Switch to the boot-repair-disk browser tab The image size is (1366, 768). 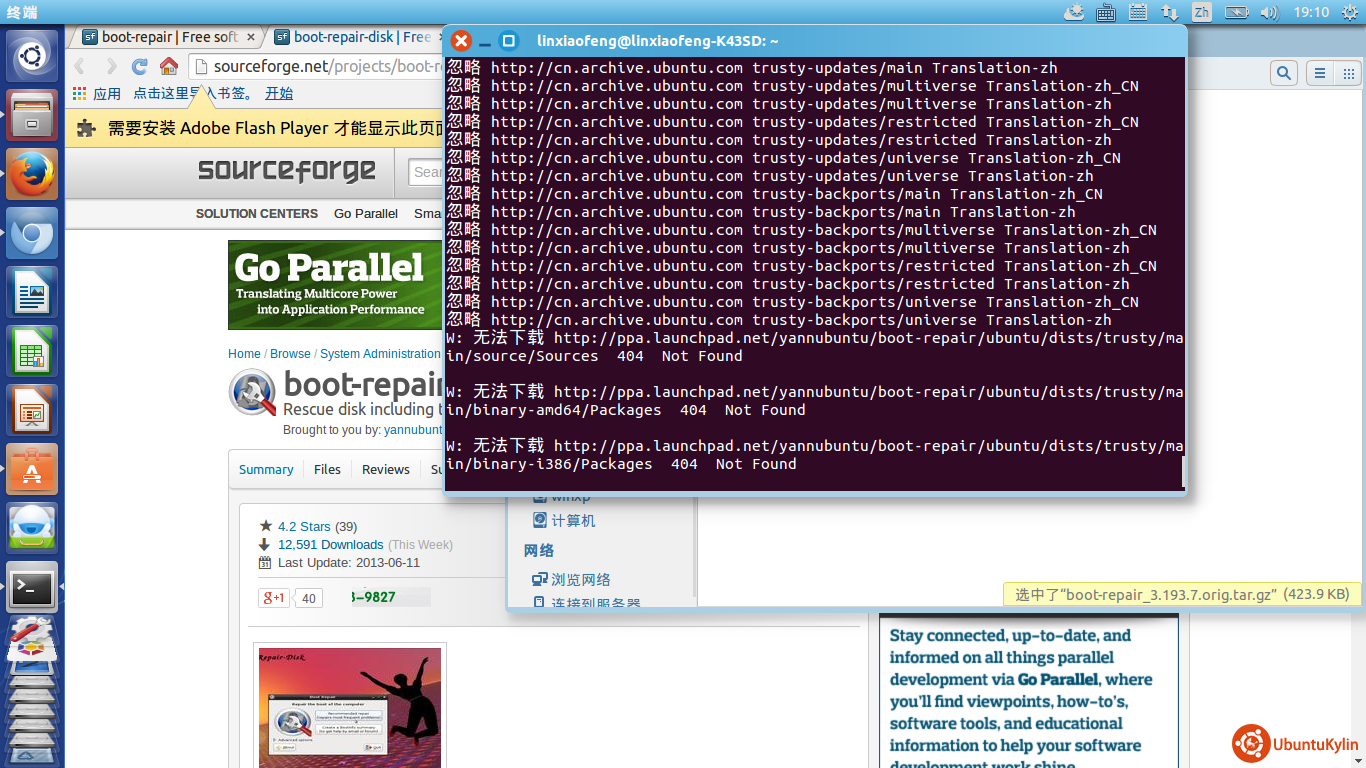[x=355, y=37]
